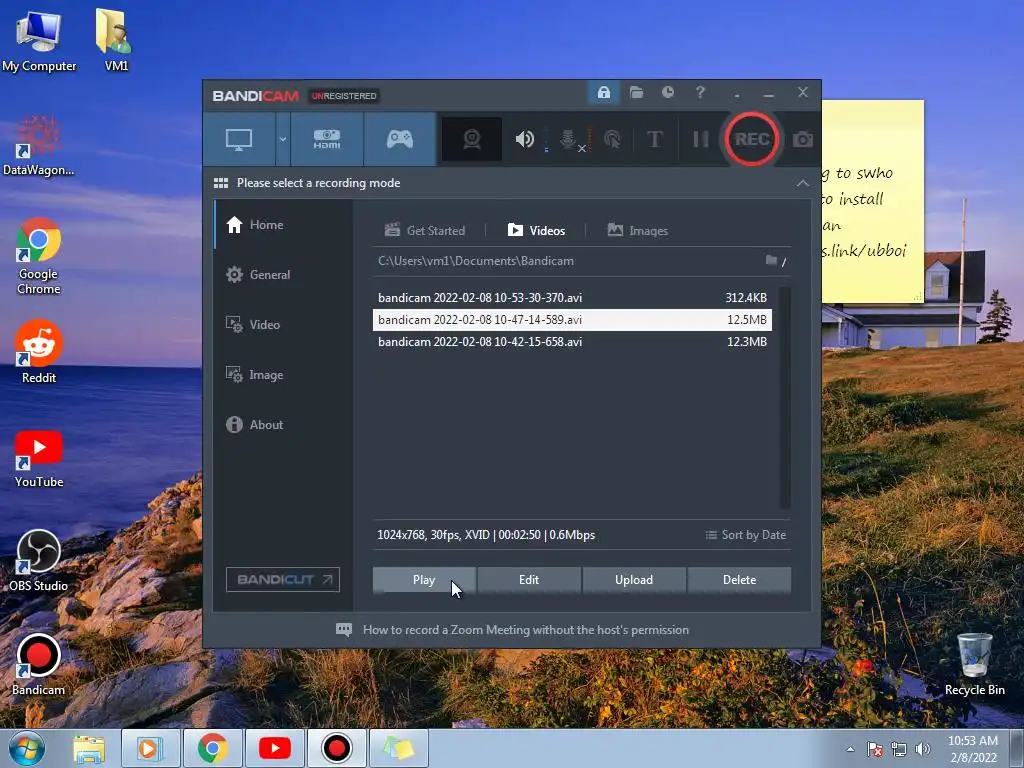
Task: Select bandicam 2022-02-08 10-42-15-658.avi
Action: (x=572, y=342)
